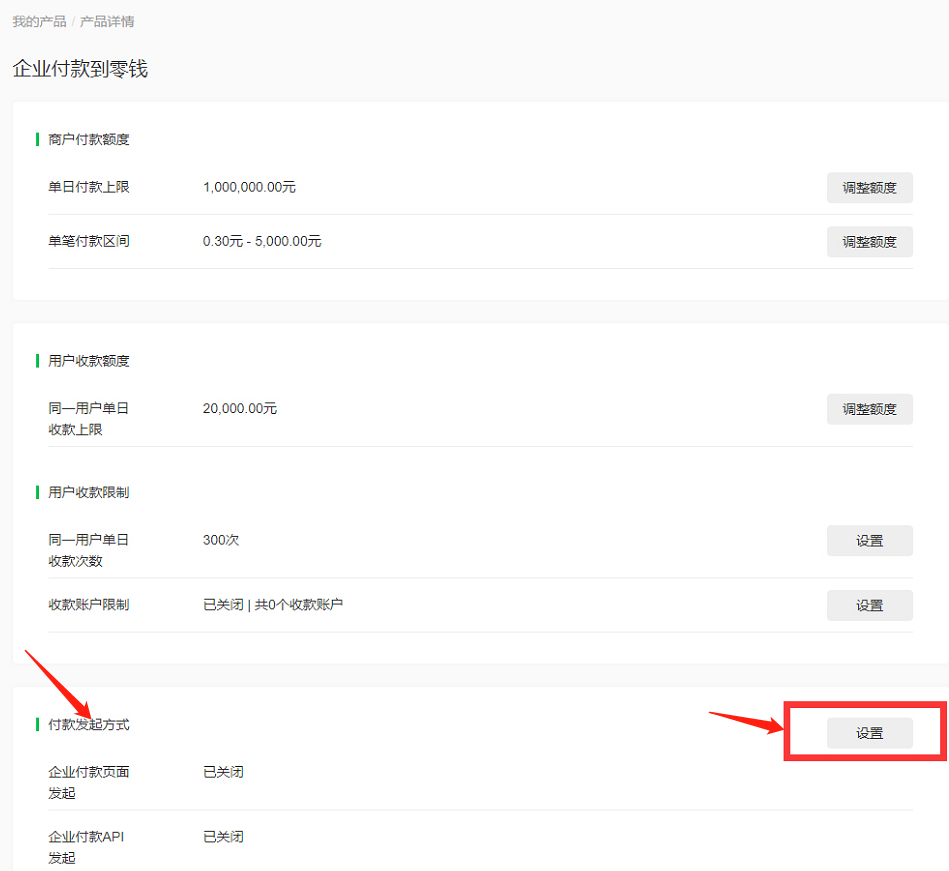949x871 pixels.
Task: Click the 1,000,000.00元 daily limit value
Action: pos(249,187)
